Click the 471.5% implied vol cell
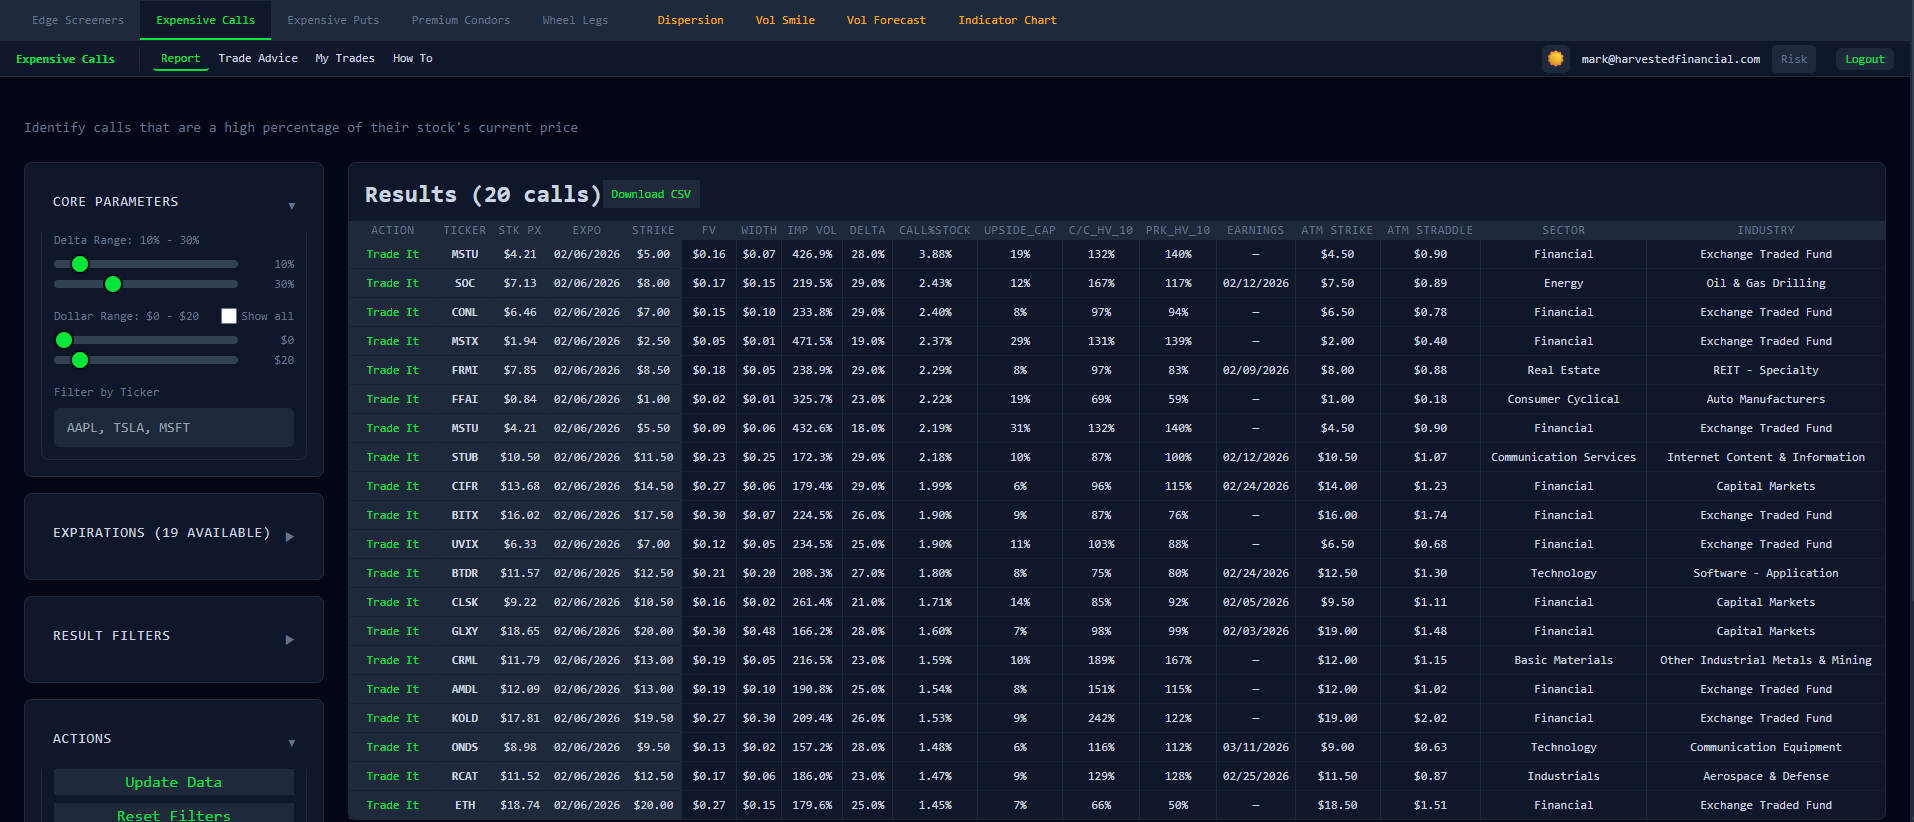 pos(812,341)
